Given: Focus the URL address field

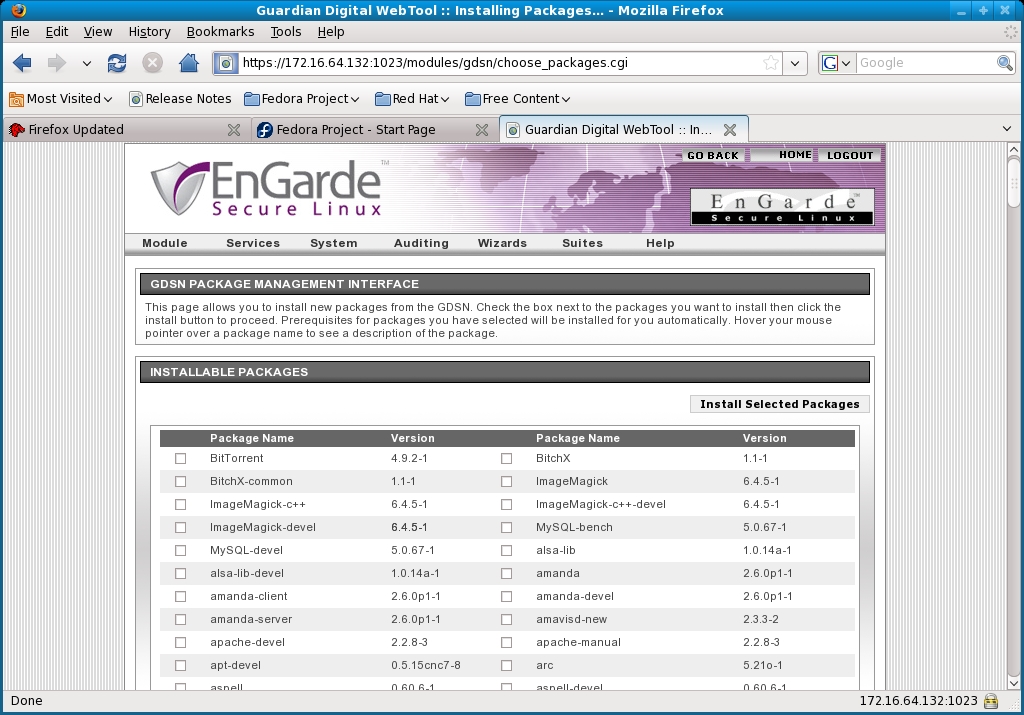Looking at the screenshot, I should (x=500, y=63).
